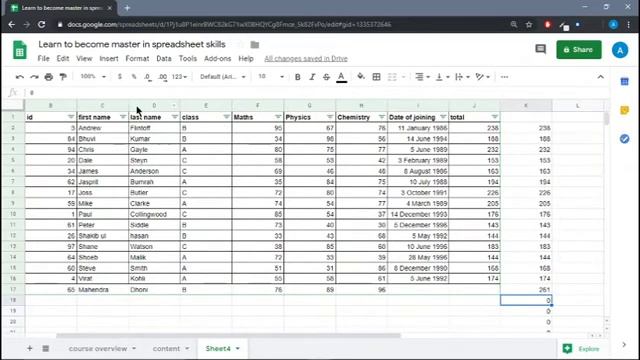Open filter for Date of joining
The height and width of the screenshot is (360, 640).
coord(443,117)
